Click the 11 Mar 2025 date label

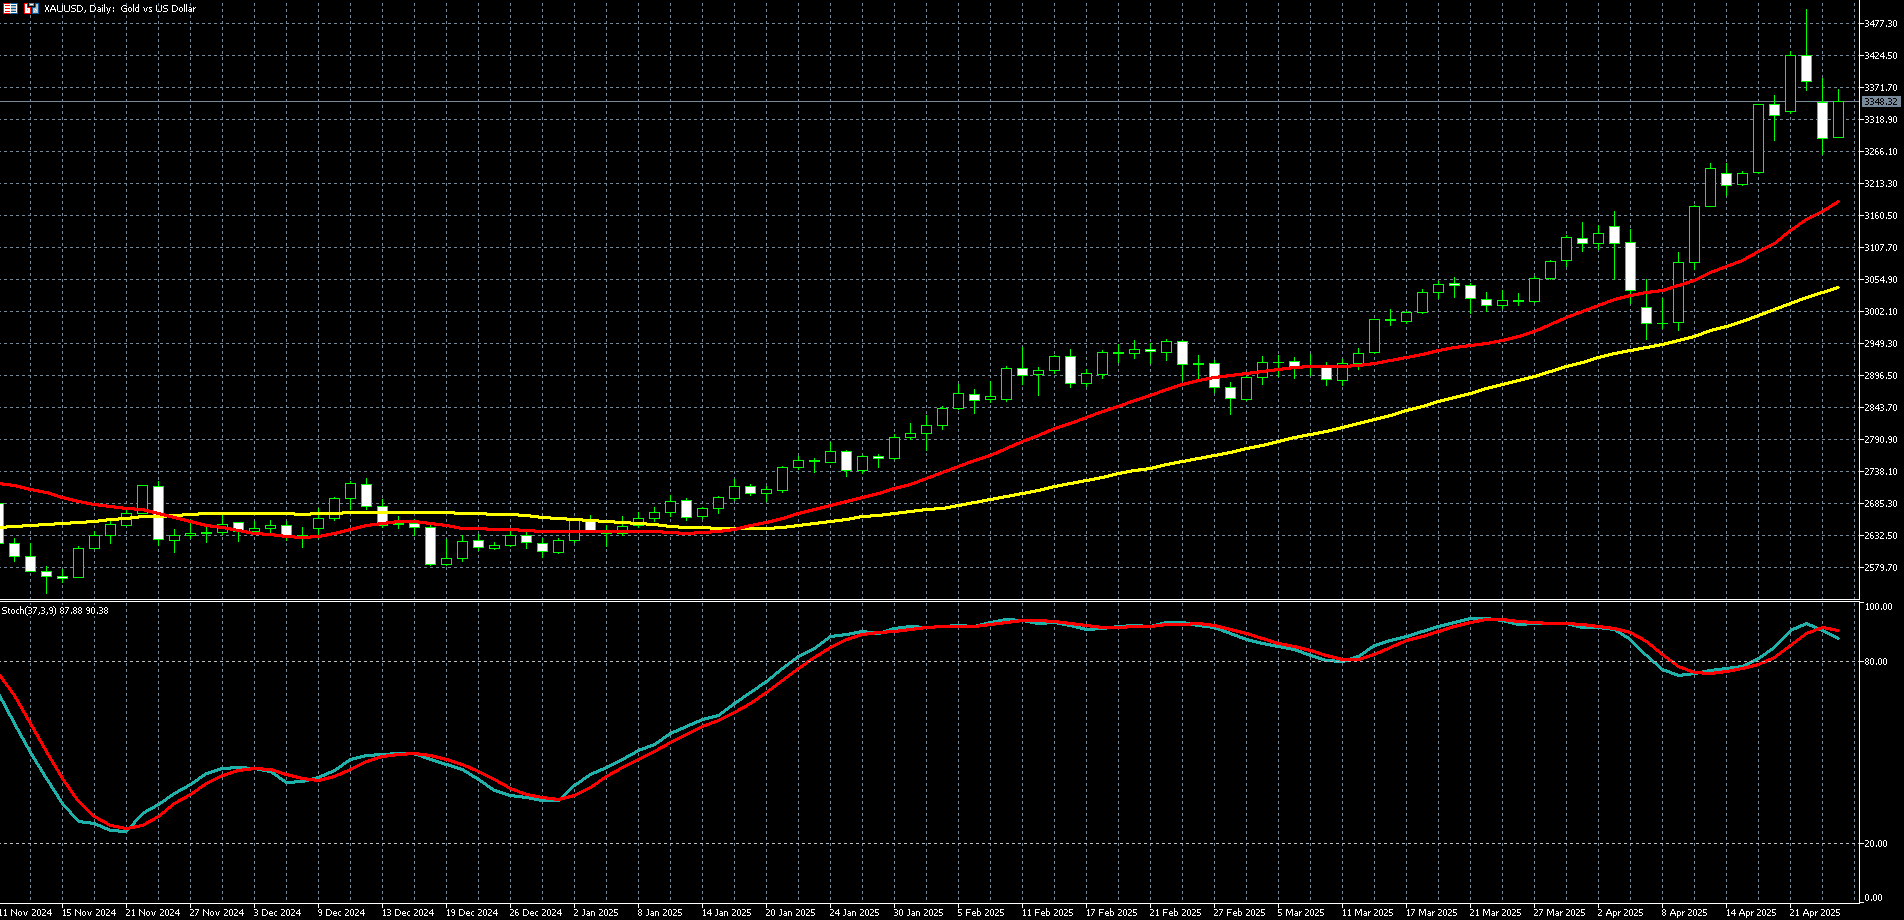(1366, 912)
